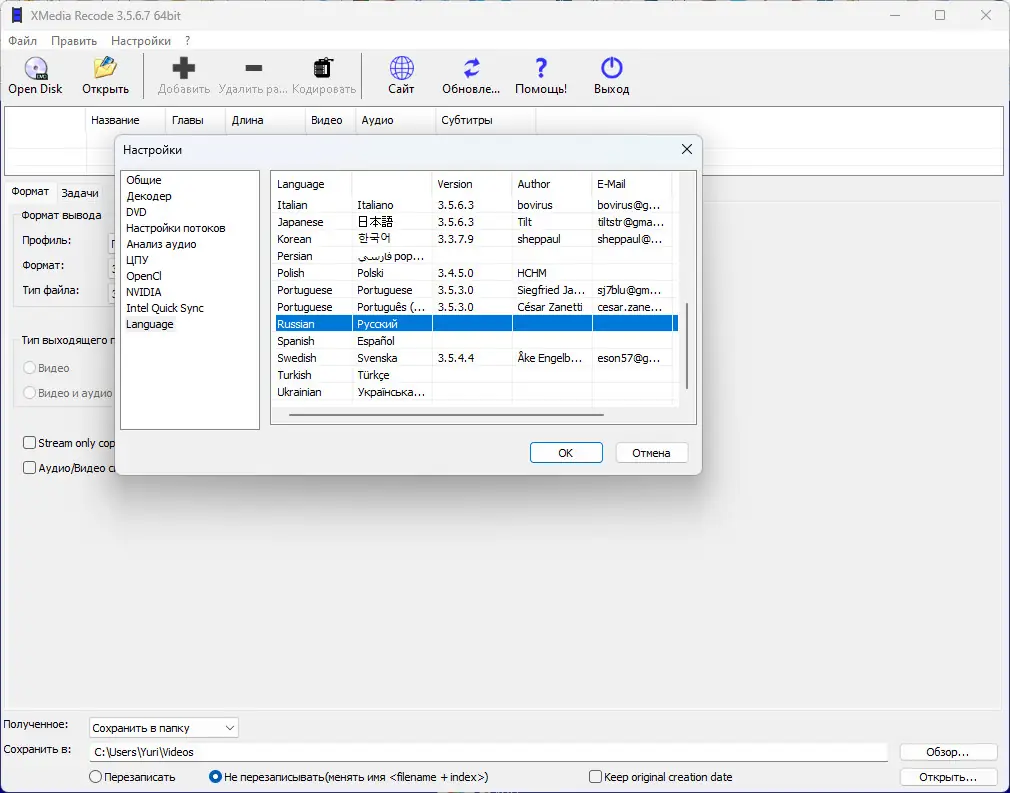Select the Korean language row
Image resolution: width=1010 pixels, height=793 pixels.
tap(475, 239)
